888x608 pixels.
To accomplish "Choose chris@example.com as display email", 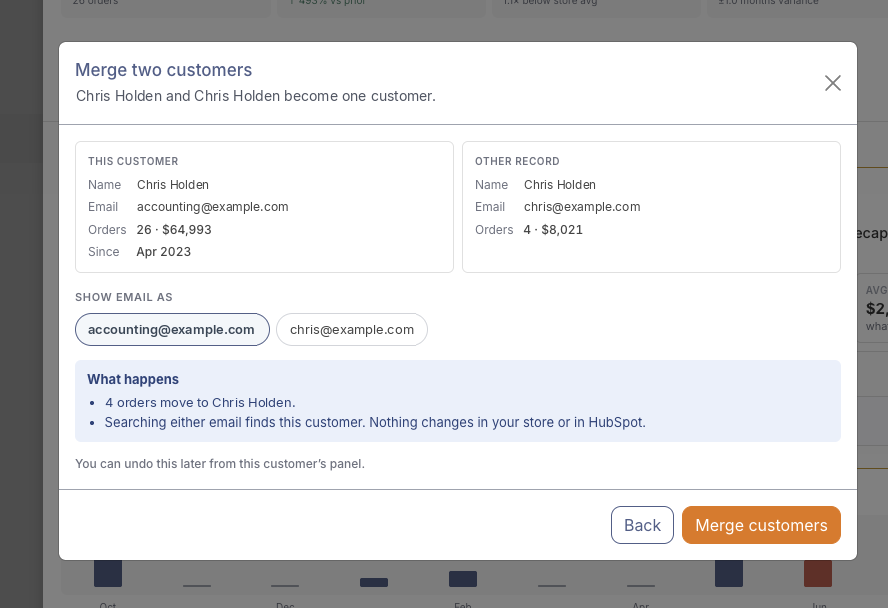I will coord(352,329).
